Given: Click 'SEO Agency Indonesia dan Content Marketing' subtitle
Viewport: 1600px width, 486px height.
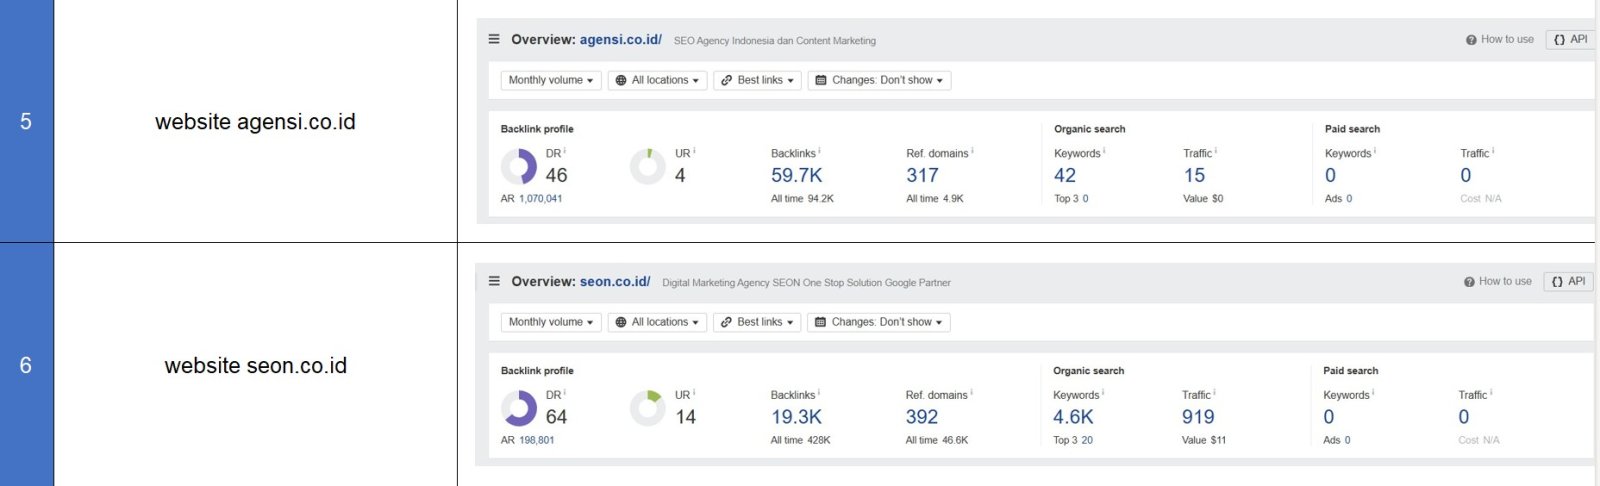Looking at the screenshot, I should (x=775, y=41).
